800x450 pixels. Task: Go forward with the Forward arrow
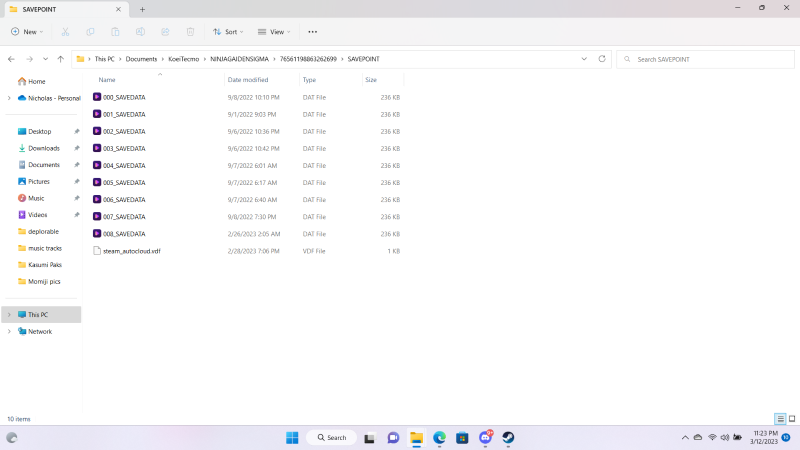30,59
